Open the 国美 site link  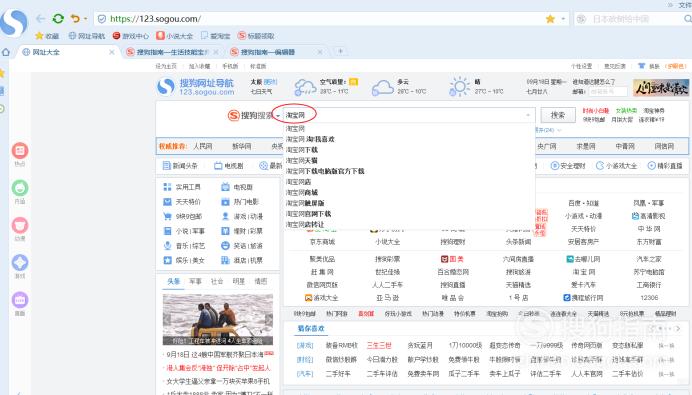pyautogui.click(x=452, y=259)
